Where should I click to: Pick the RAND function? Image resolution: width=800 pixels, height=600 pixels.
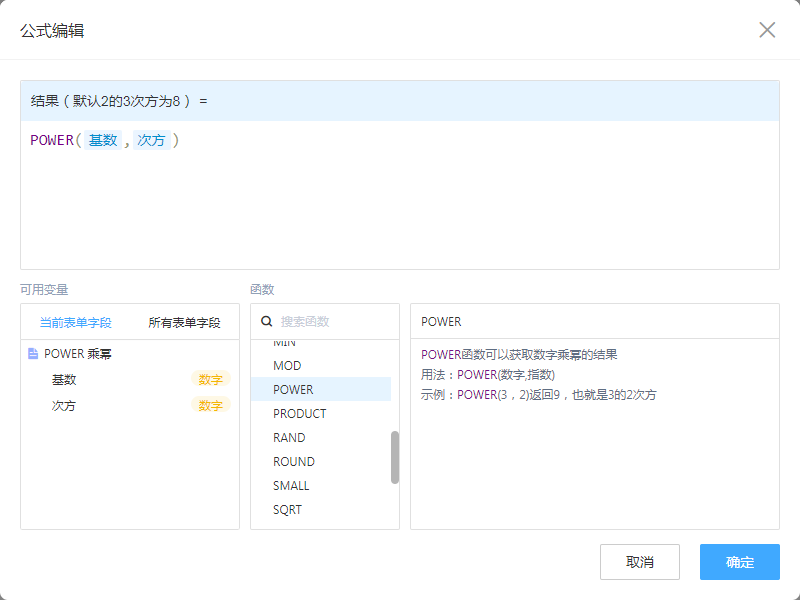coord(289,438)
